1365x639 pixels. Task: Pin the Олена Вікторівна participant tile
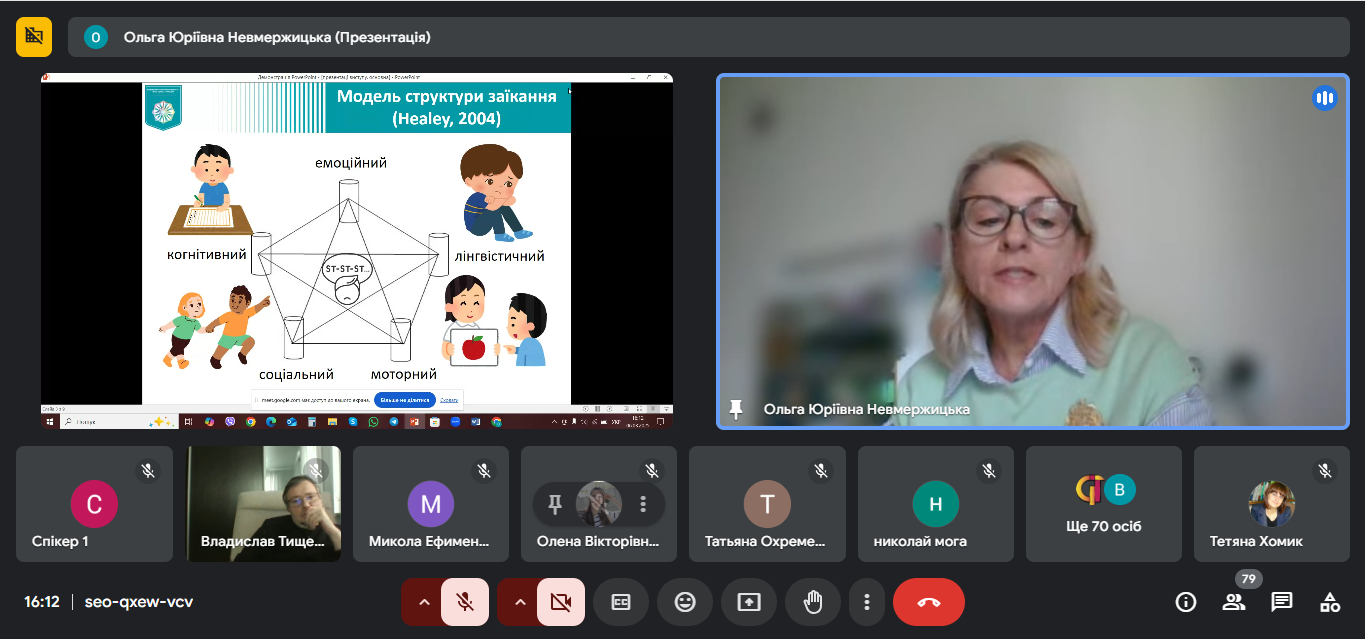pyautogui.click(x=555, y=504)
